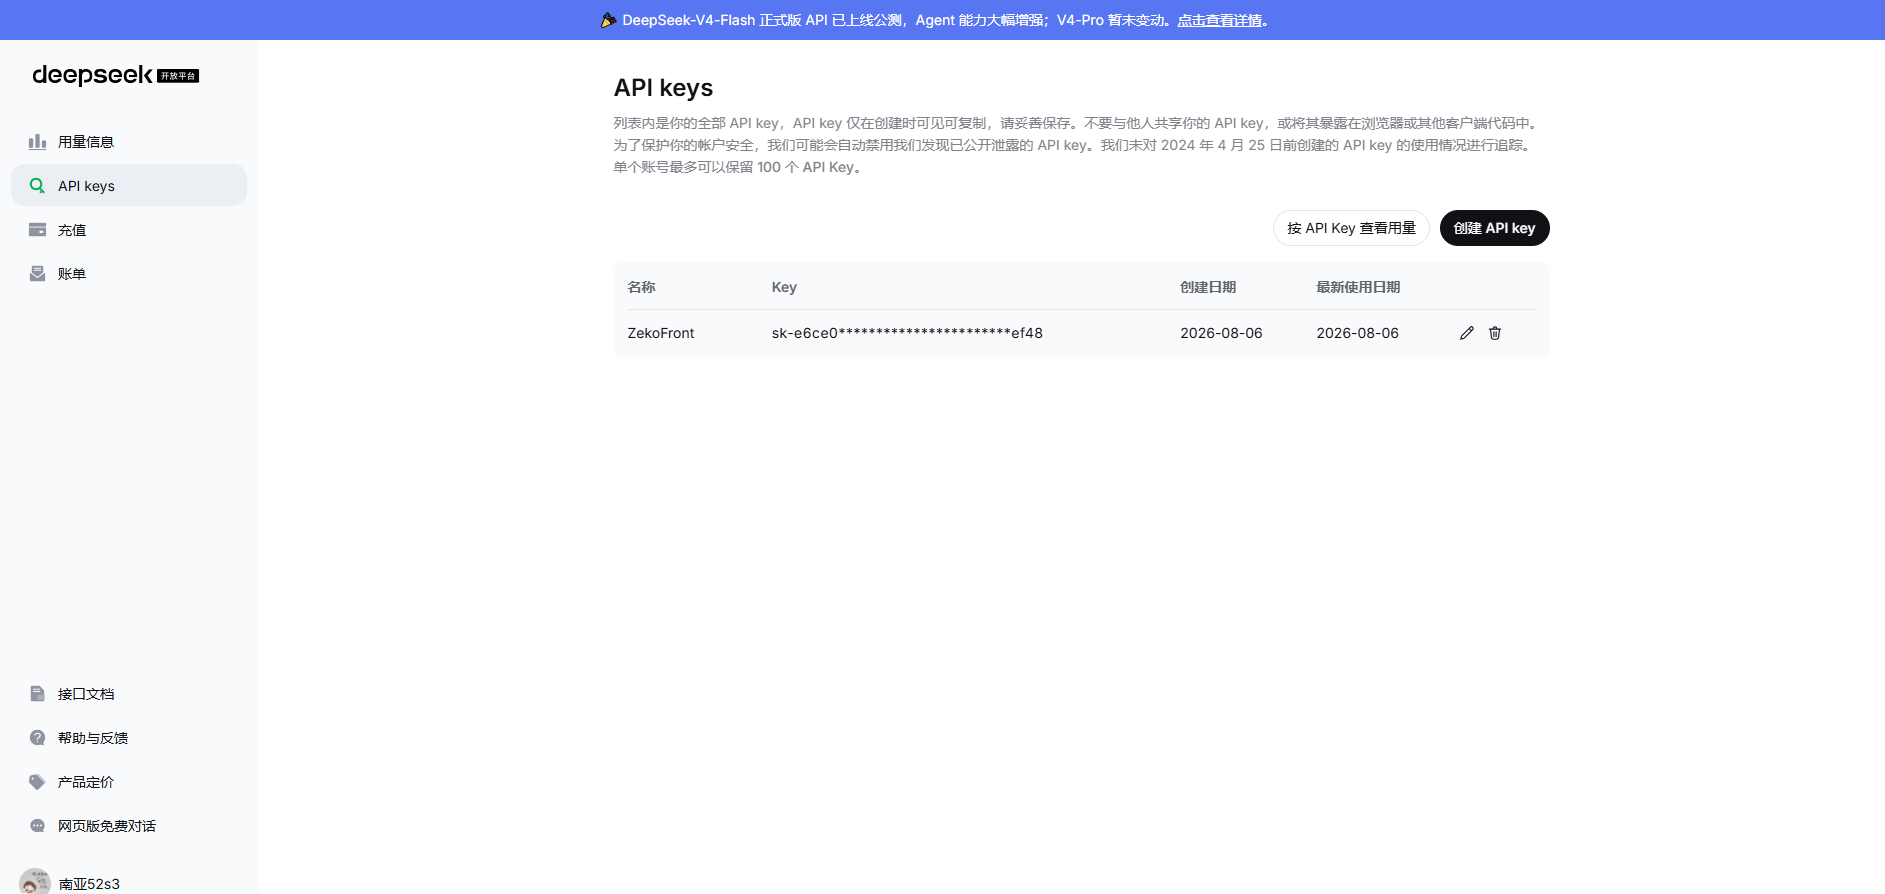Click the 开放平台 badge beside logo
Viewport: 1885px width, 894px height.
(178, 76)
